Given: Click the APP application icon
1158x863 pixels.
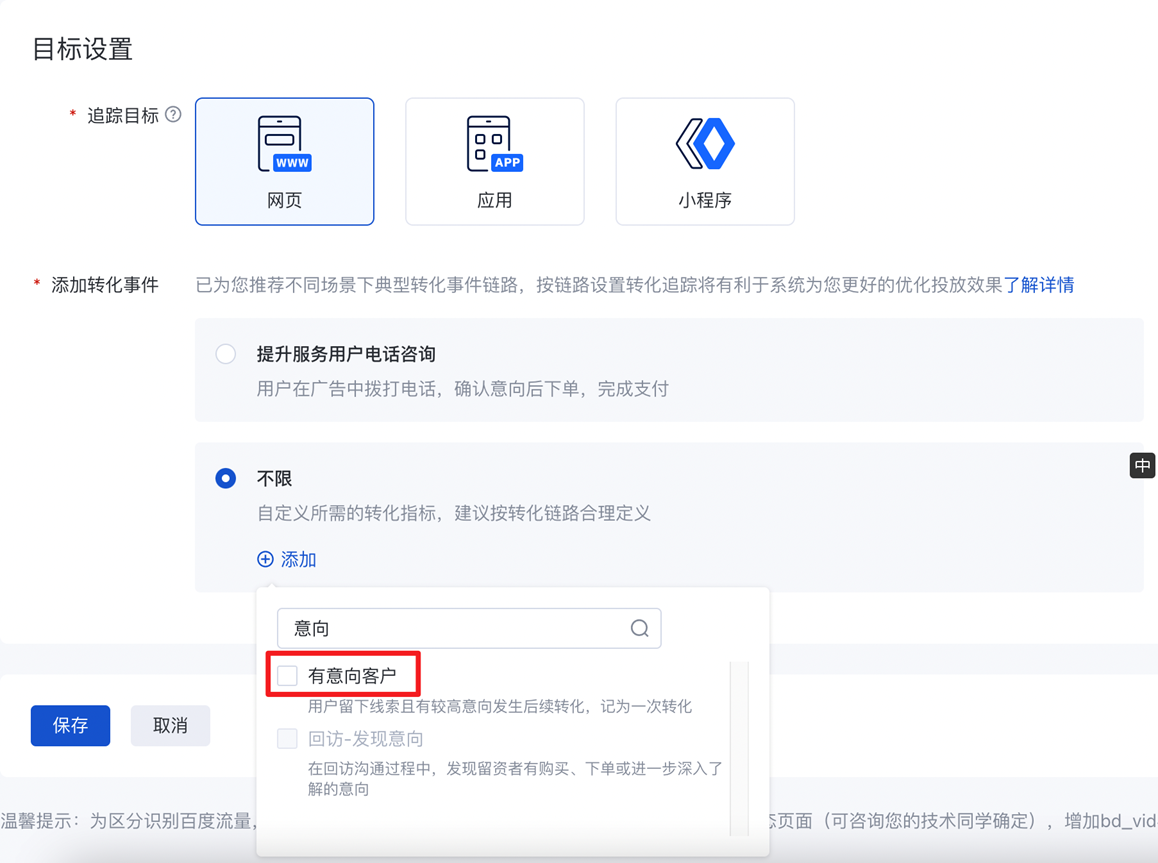Looking at the screenshot, I should 494,144.
